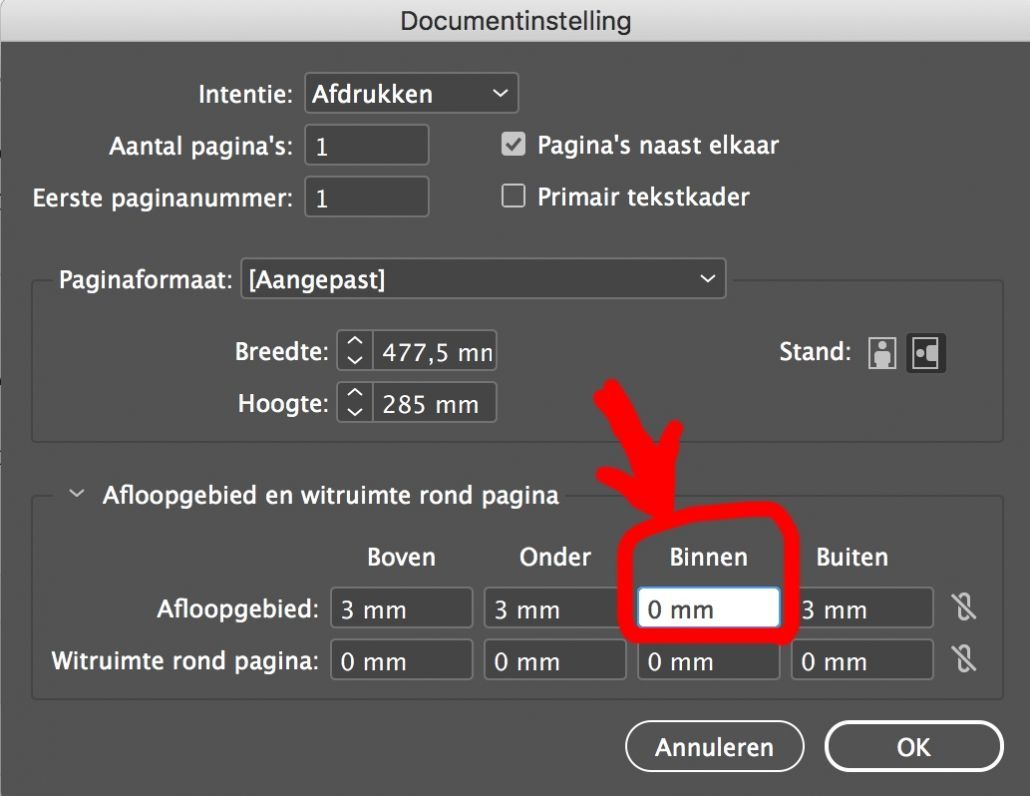1030x796 pixels.
Task: Click the Afloopgebied chain link icon
Action: [964, 607]
